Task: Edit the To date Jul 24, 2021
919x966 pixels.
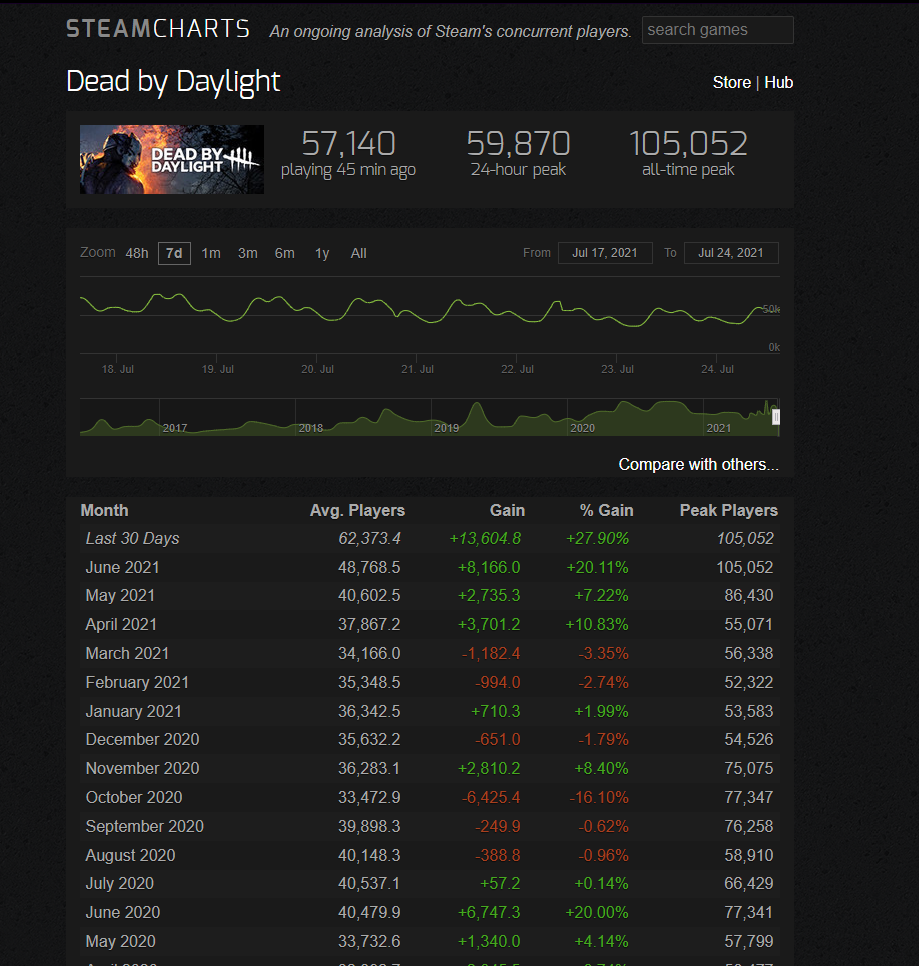Action: [731, 253]
